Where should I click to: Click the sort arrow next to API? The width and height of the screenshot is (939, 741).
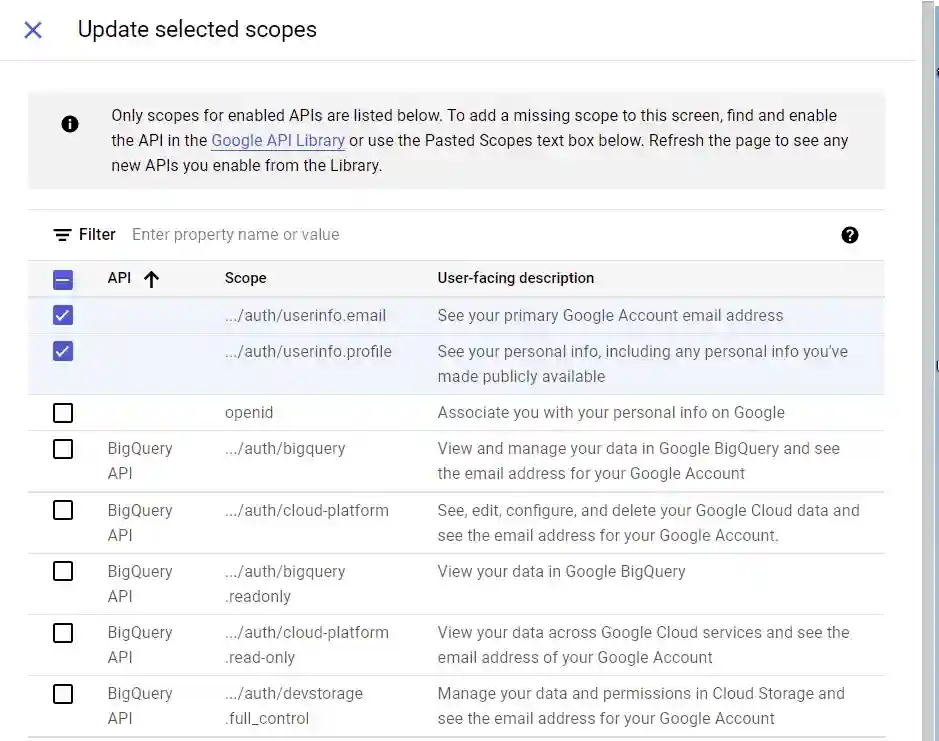point(150,278)
